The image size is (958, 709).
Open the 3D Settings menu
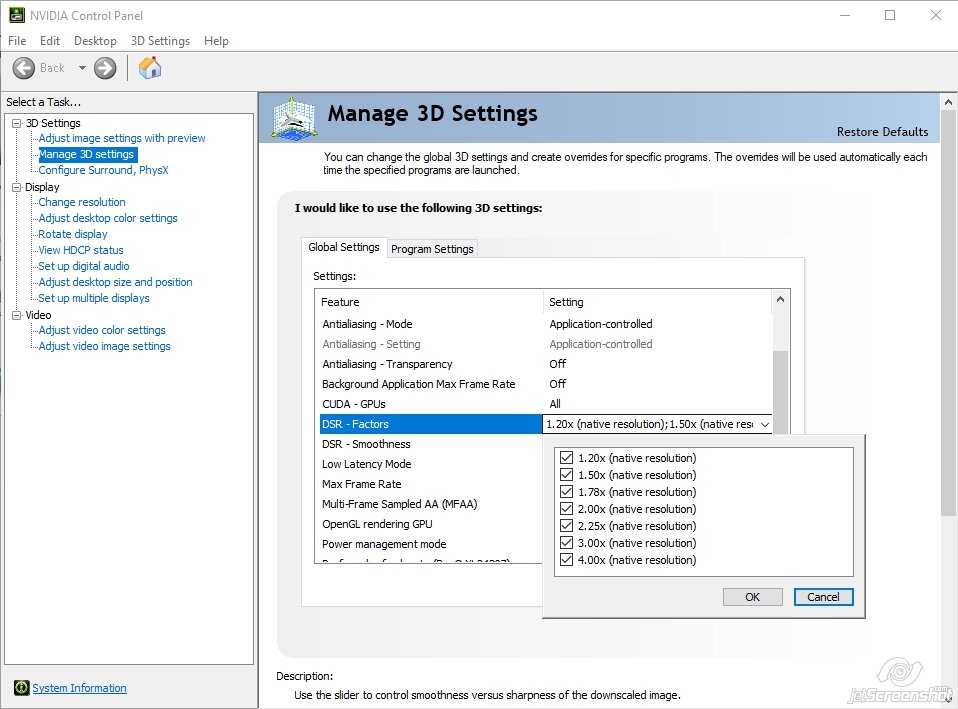pyautogui.click(x=160, y=41)
